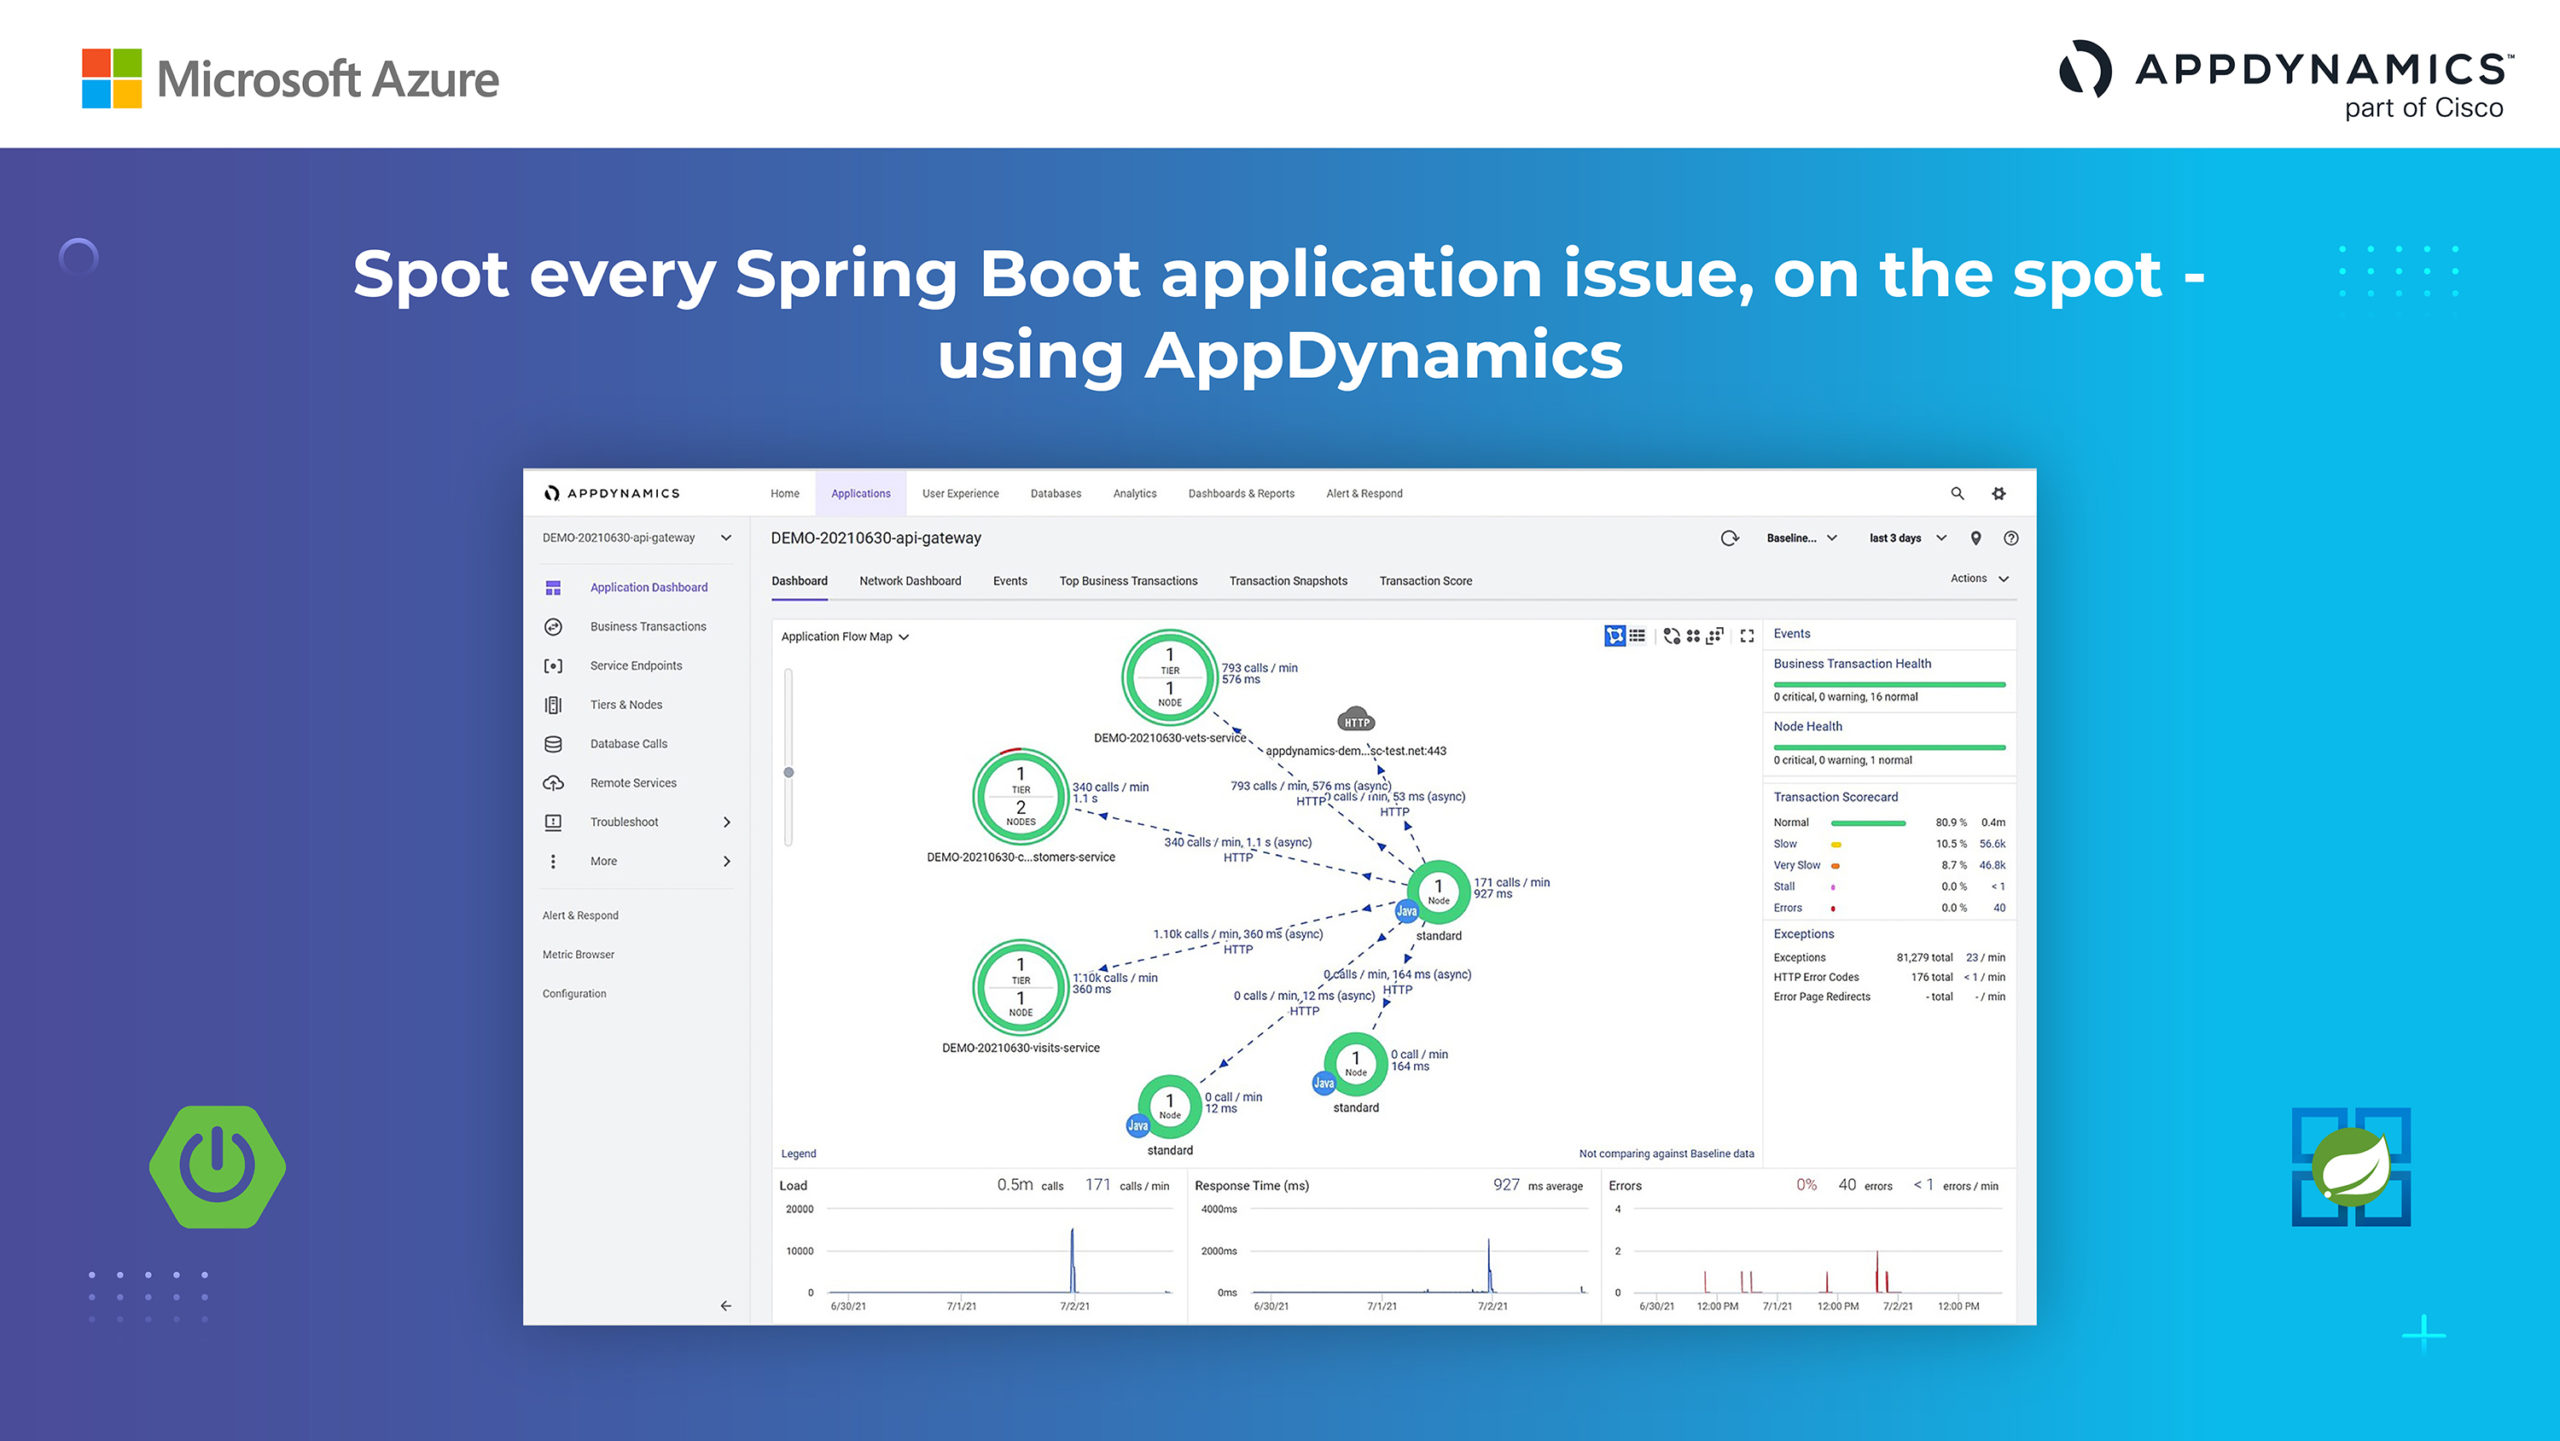Open the Analytics menu item

pos(1135,493)
